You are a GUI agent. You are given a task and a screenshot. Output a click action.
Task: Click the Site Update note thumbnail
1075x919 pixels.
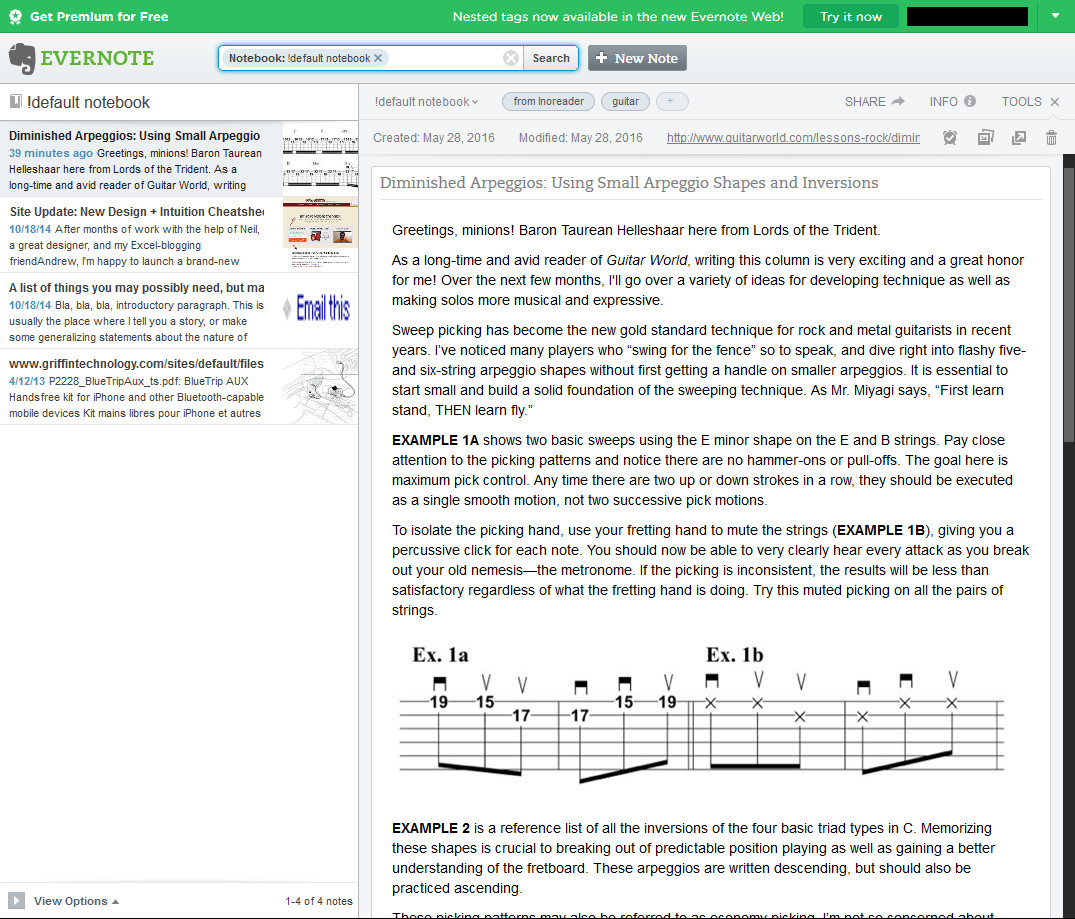tap(320, 235)
